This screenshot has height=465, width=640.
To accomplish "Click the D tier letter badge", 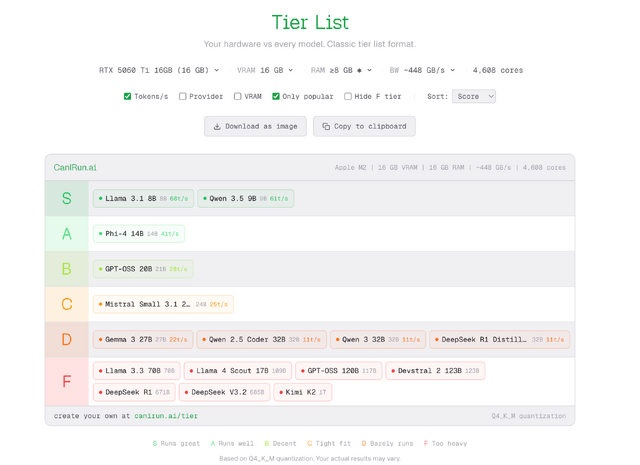I will point(66,339).
